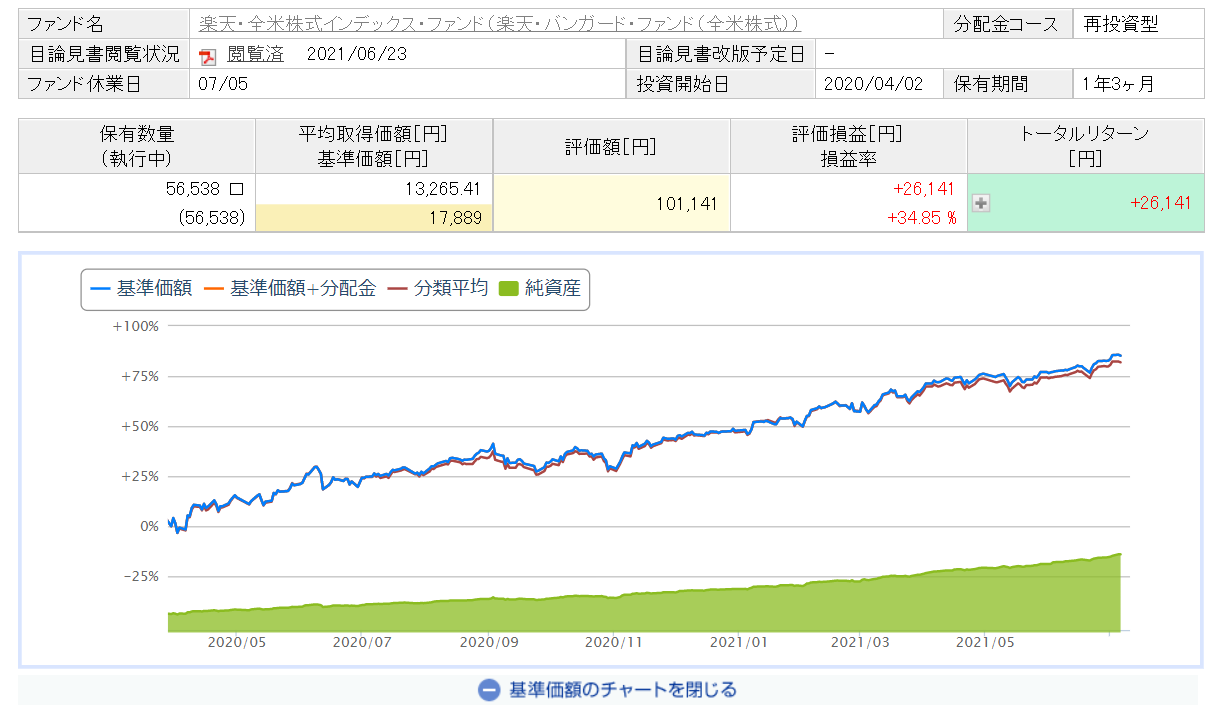Click the +100% chart axis label

coord(136,326)
